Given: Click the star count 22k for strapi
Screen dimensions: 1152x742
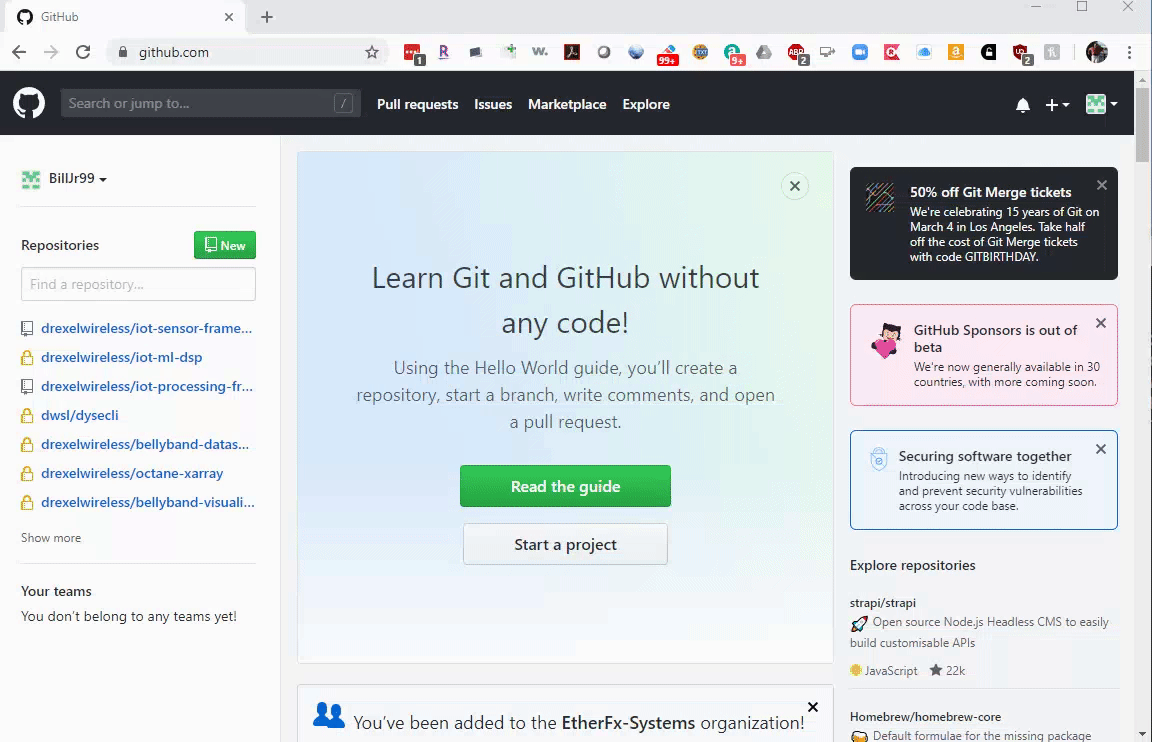Looking at the screenshot, I should point(947,670).
